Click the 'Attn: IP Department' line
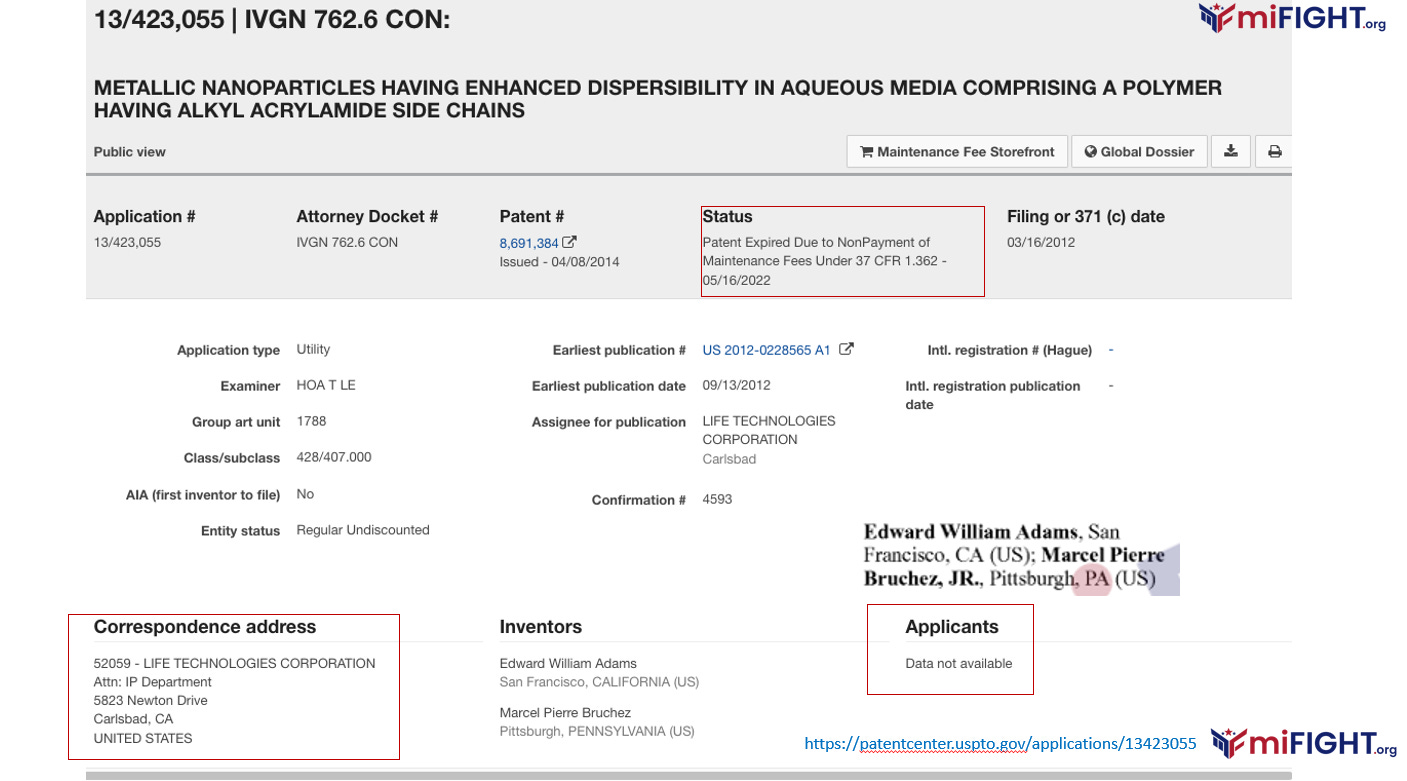The height and width of the screenshot is (781, 1407). tap(153, 682)
